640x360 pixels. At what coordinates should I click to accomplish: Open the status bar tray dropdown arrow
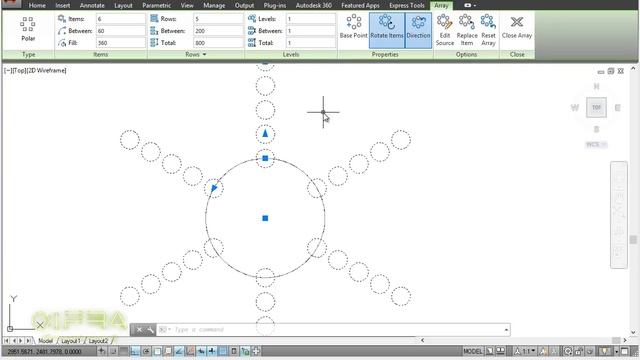[616, 351]
